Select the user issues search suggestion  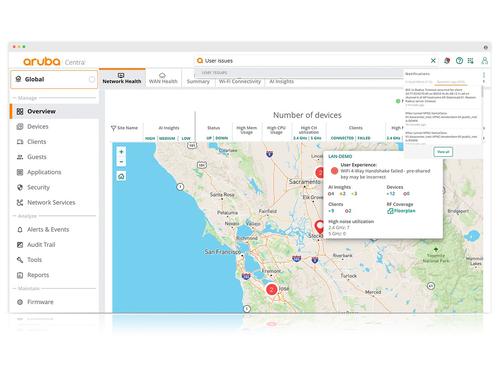298,72
